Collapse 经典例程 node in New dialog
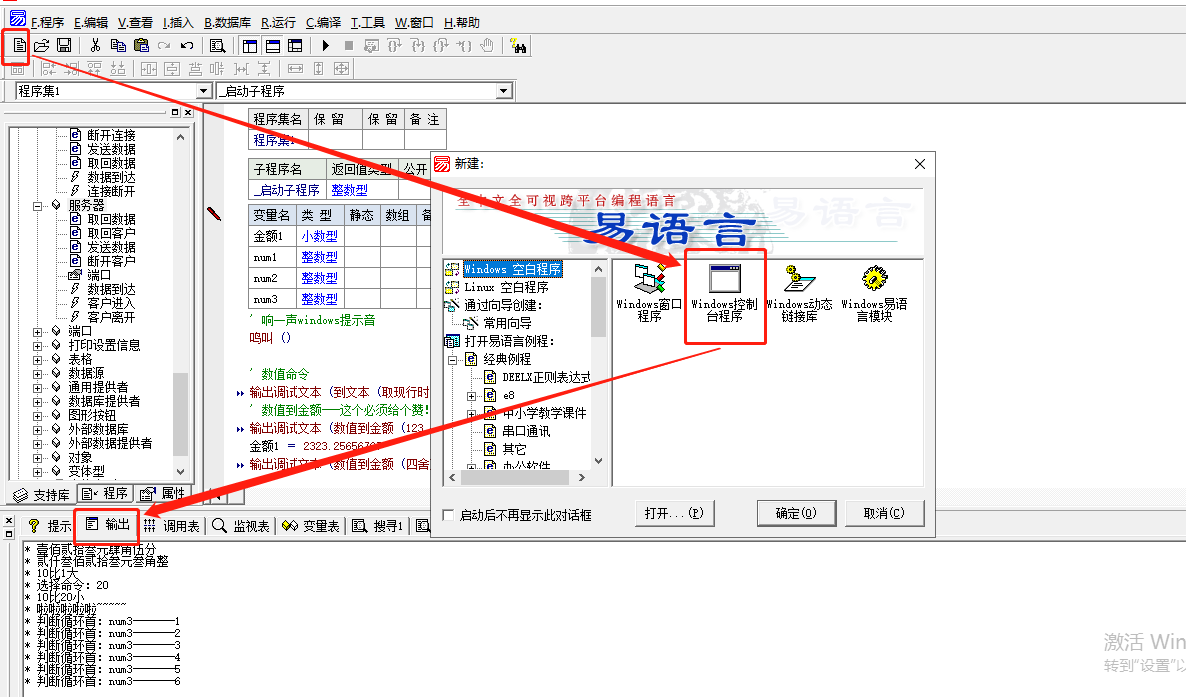 click(x=453, y=359)
